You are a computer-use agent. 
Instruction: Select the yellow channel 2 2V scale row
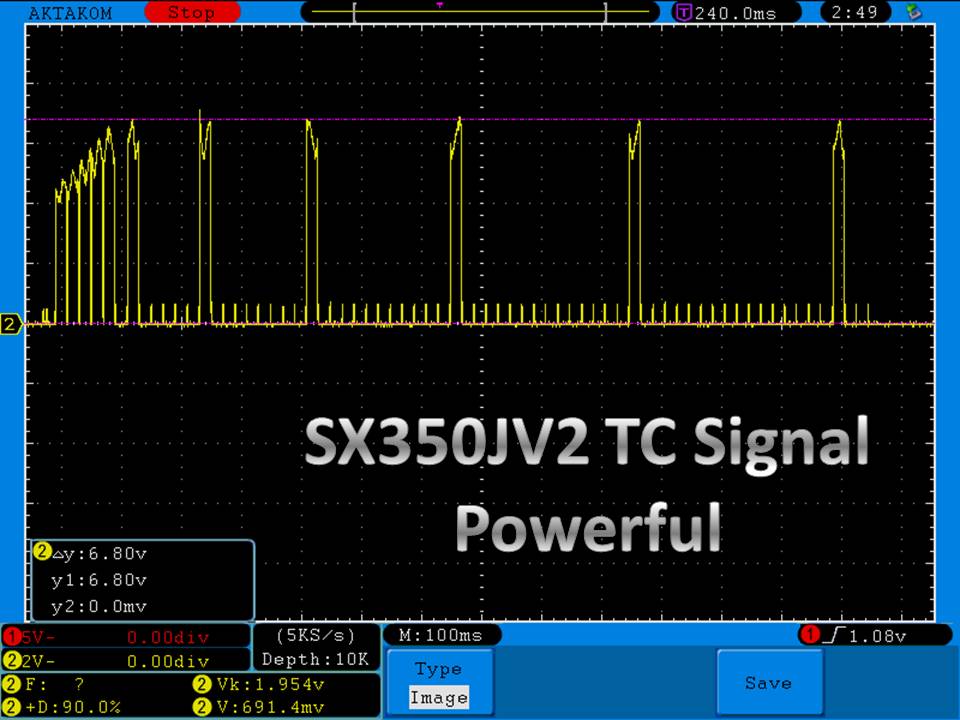coord(126,660)
